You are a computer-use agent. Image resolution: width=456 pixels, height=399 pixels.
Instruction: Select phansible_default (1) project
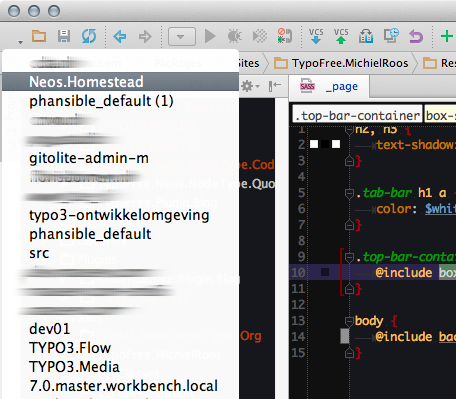[x=120, y=101]
